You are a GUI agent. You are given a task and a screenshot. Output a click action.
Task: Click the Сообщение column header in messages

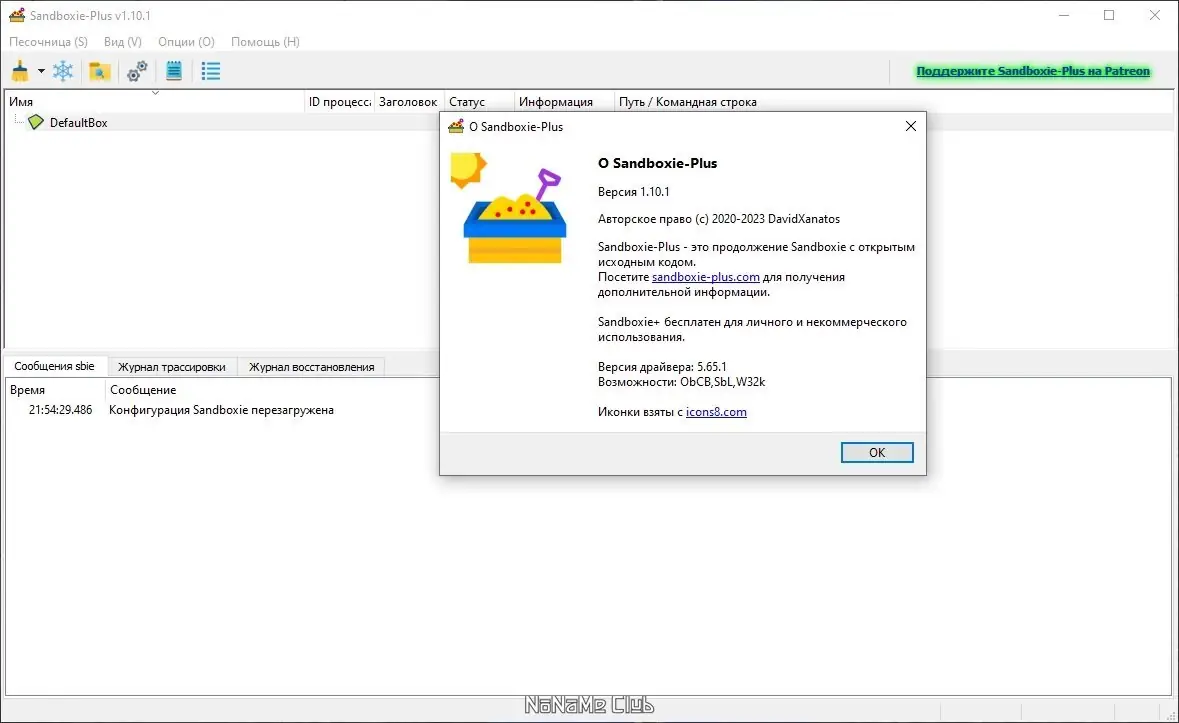(143, 390)
